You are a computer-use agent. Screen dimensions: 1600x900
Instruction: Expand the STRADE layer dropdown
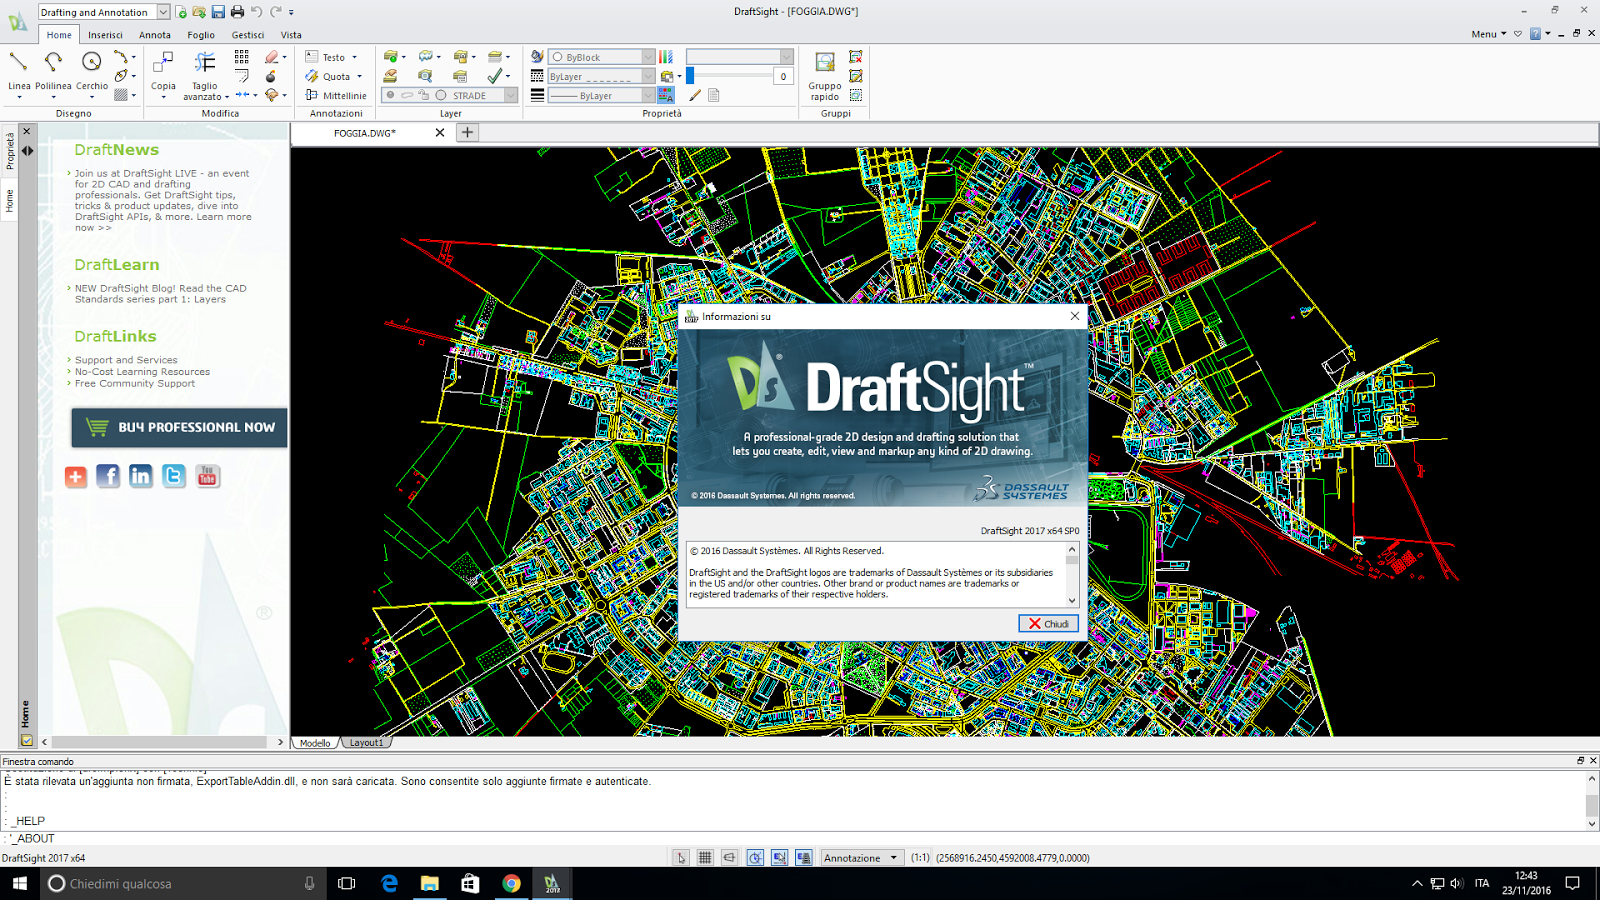[510, 96]
